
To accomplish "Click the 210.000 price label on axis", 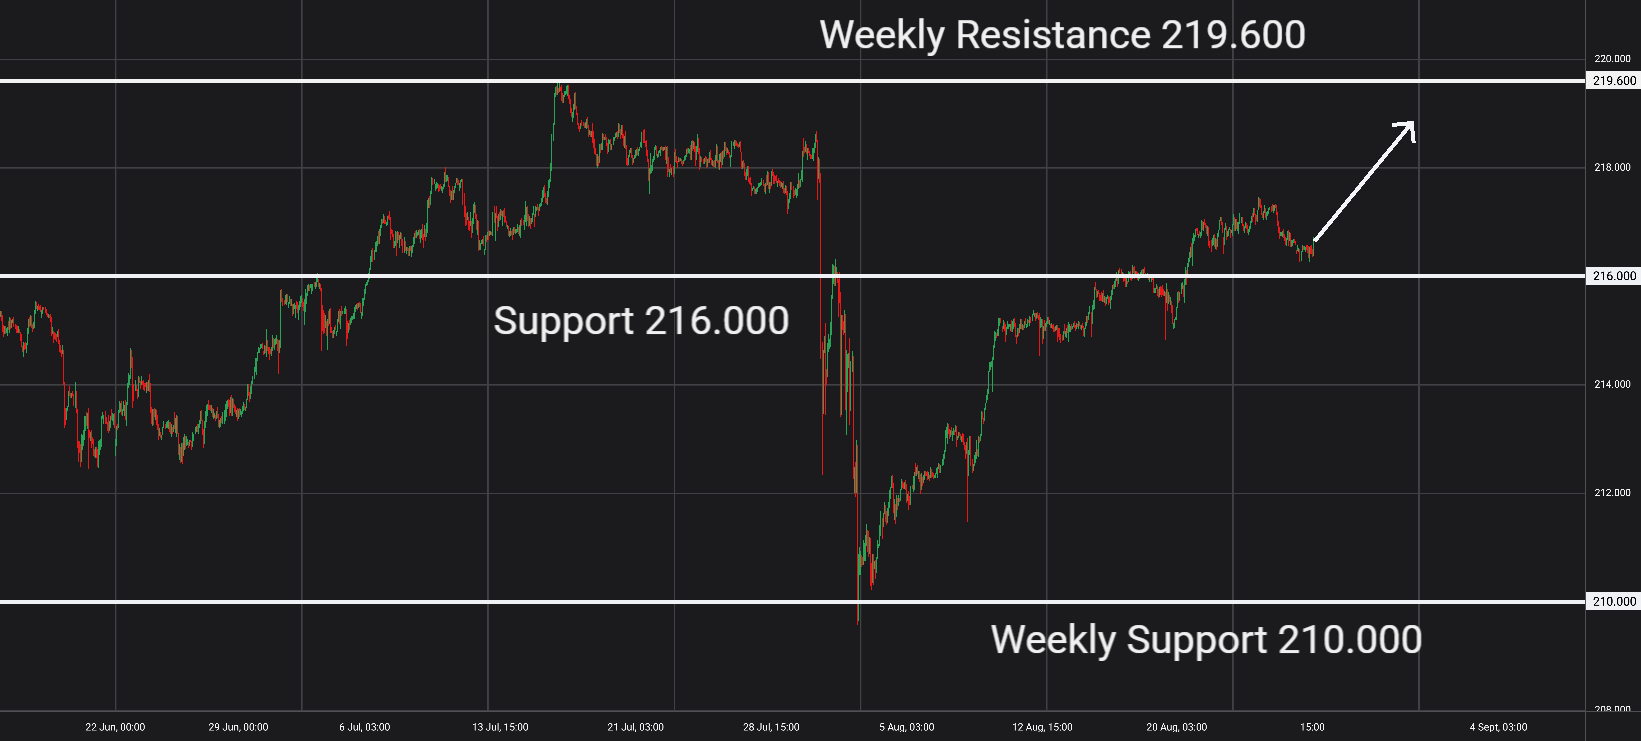I will click(1613, 602).
